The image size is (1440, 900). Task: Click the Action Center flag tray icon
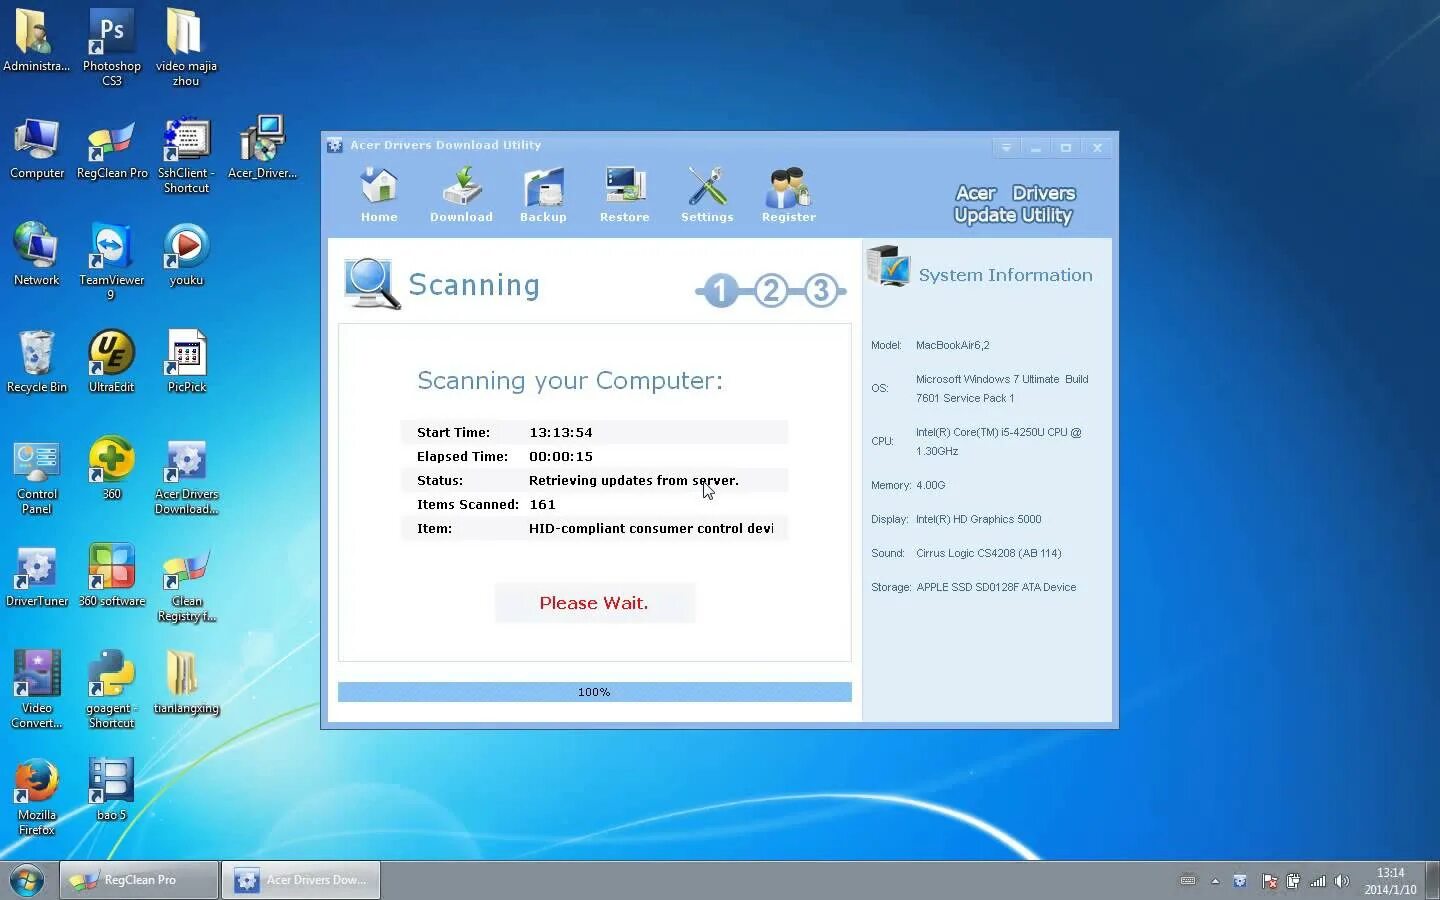1269,881
